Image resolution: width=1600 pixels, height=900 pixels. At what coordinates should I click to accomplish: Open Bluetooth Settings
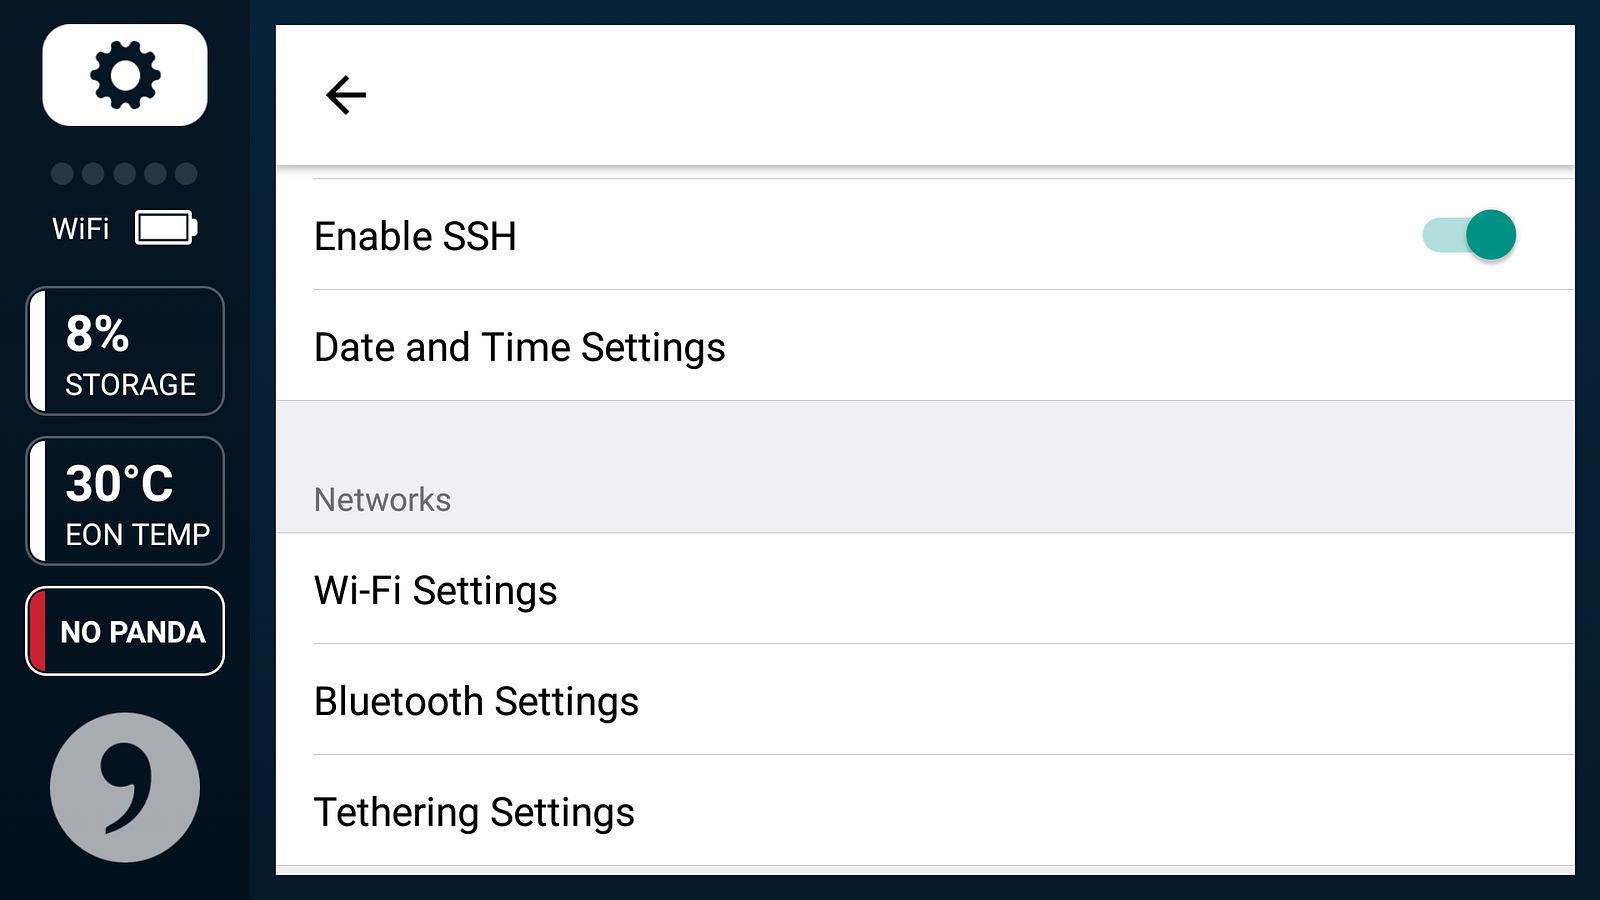477,701
